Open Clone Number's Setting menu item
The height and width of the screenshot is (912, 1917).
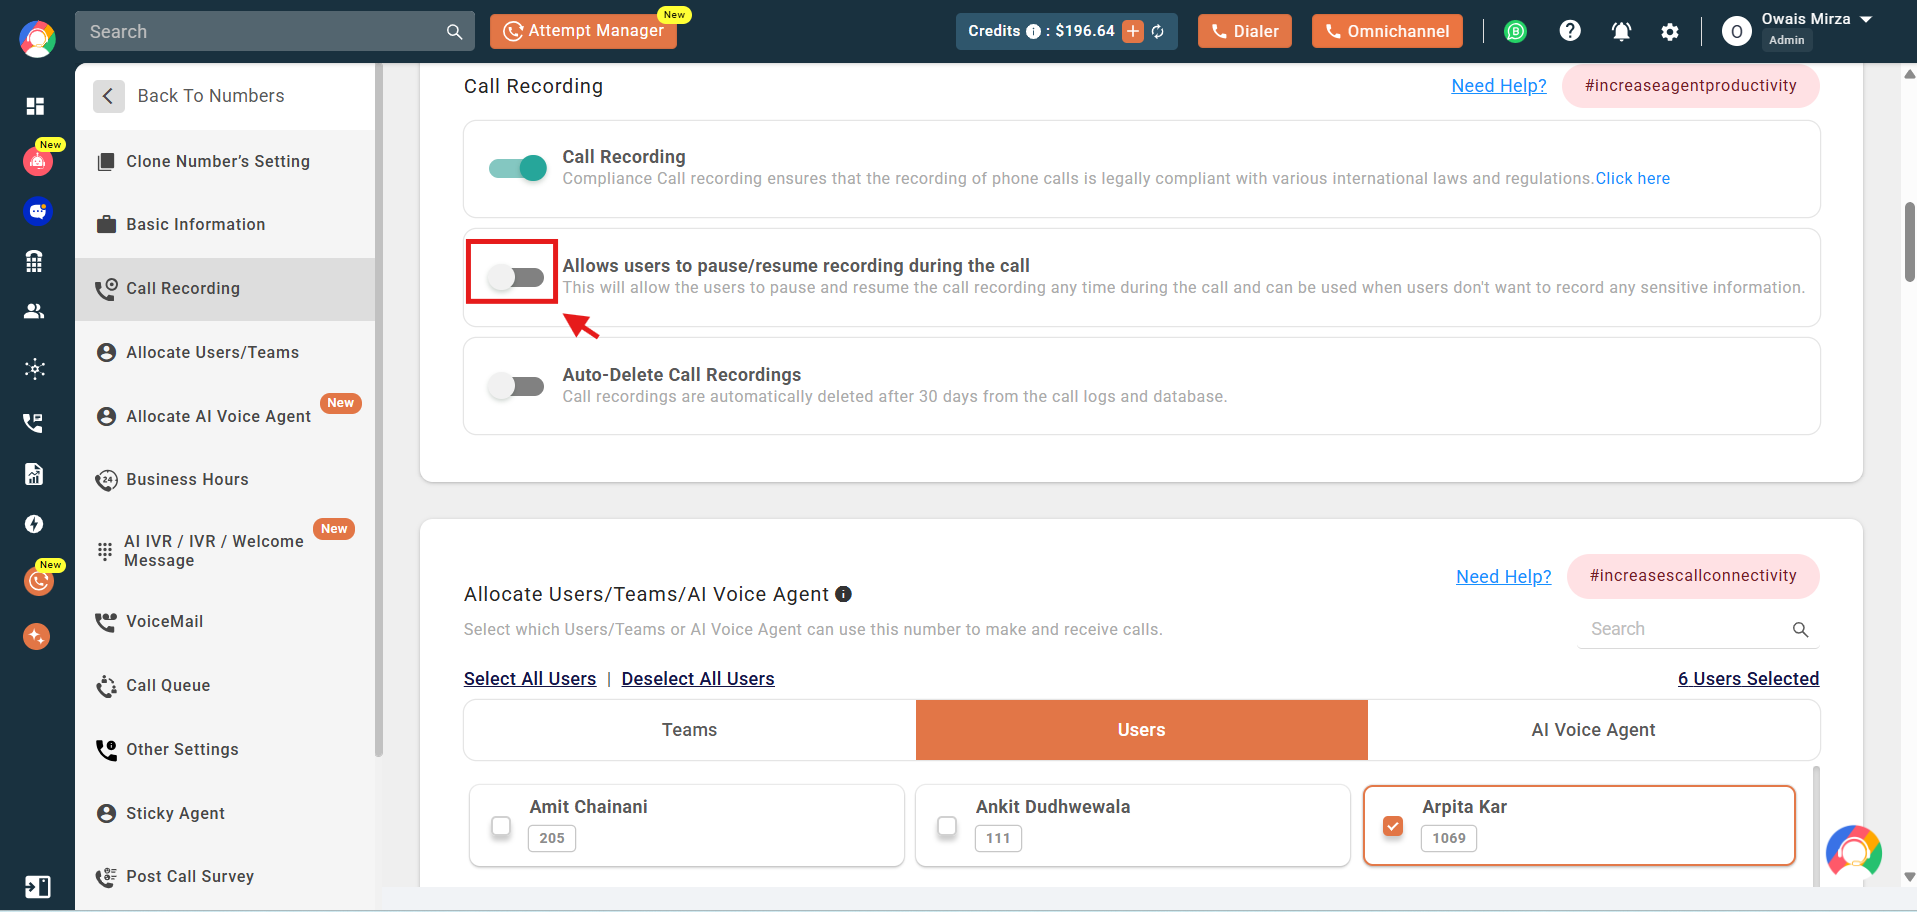[225, 161]
